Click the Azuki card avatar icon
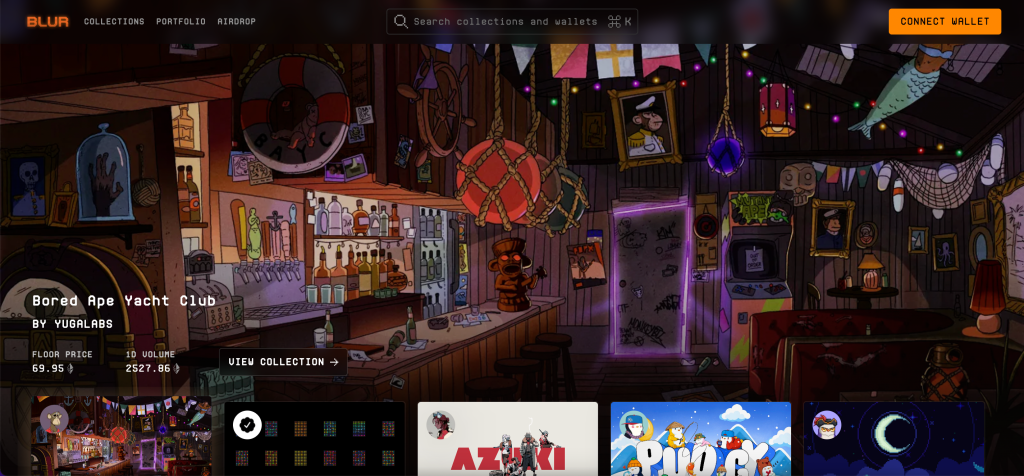 [x=440, y=425]
